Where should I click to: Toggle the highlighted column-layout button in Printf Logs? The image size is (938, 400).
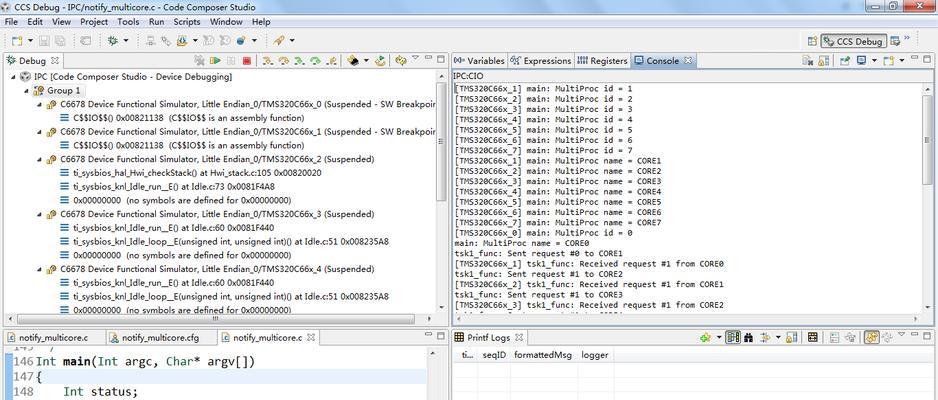tap(733, 338)
